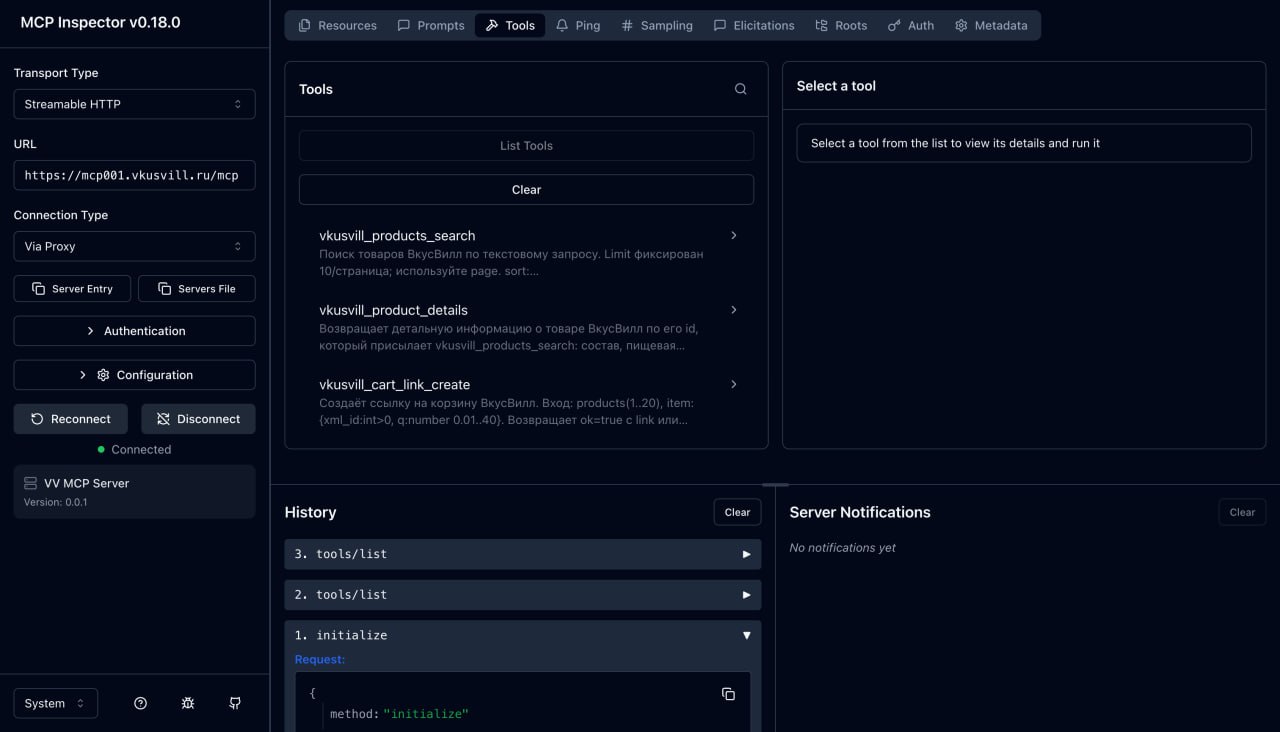Click the search icon in Tools panel
The width and height of the screenshot is (1280, 732).
[740, 89]
